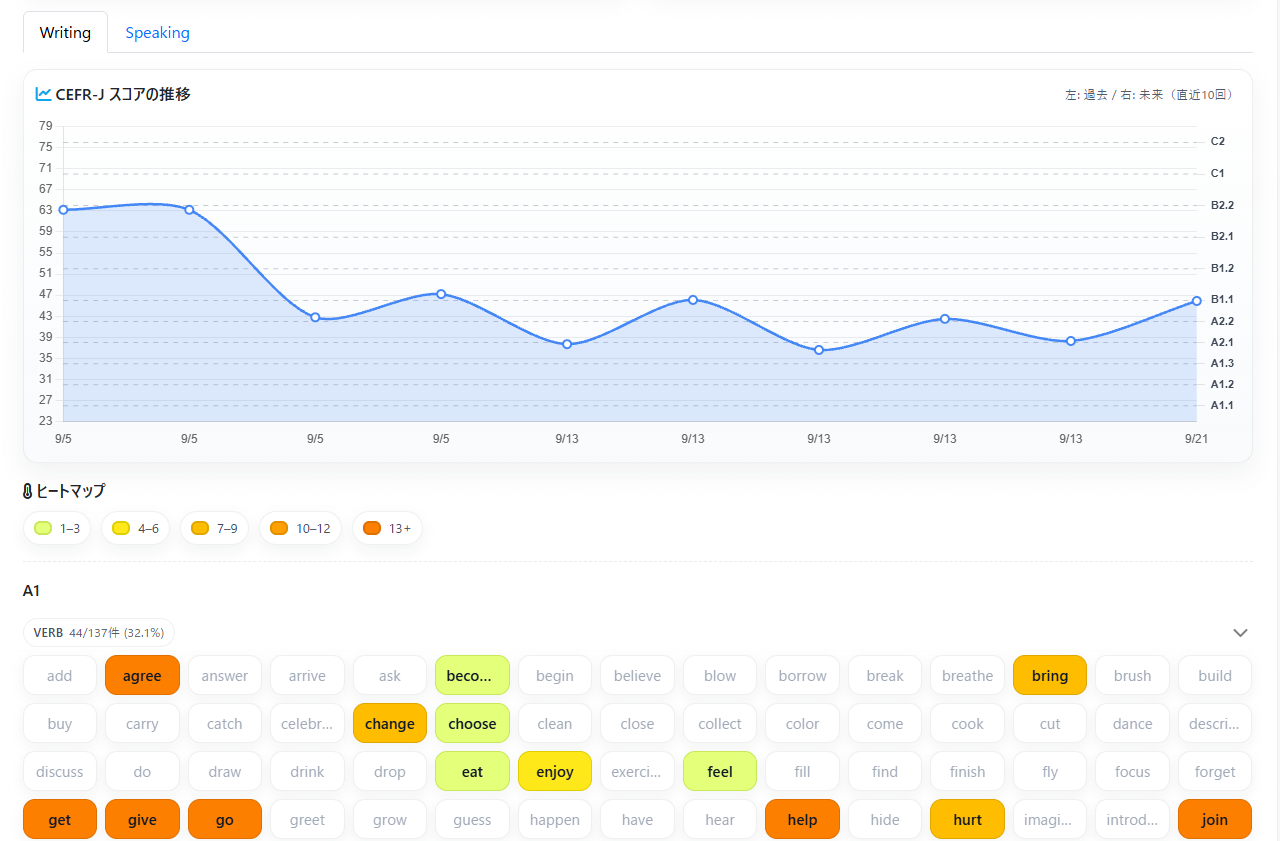Click the "happen" verb chip
The image size is (1280, 841).
(555, 820)
